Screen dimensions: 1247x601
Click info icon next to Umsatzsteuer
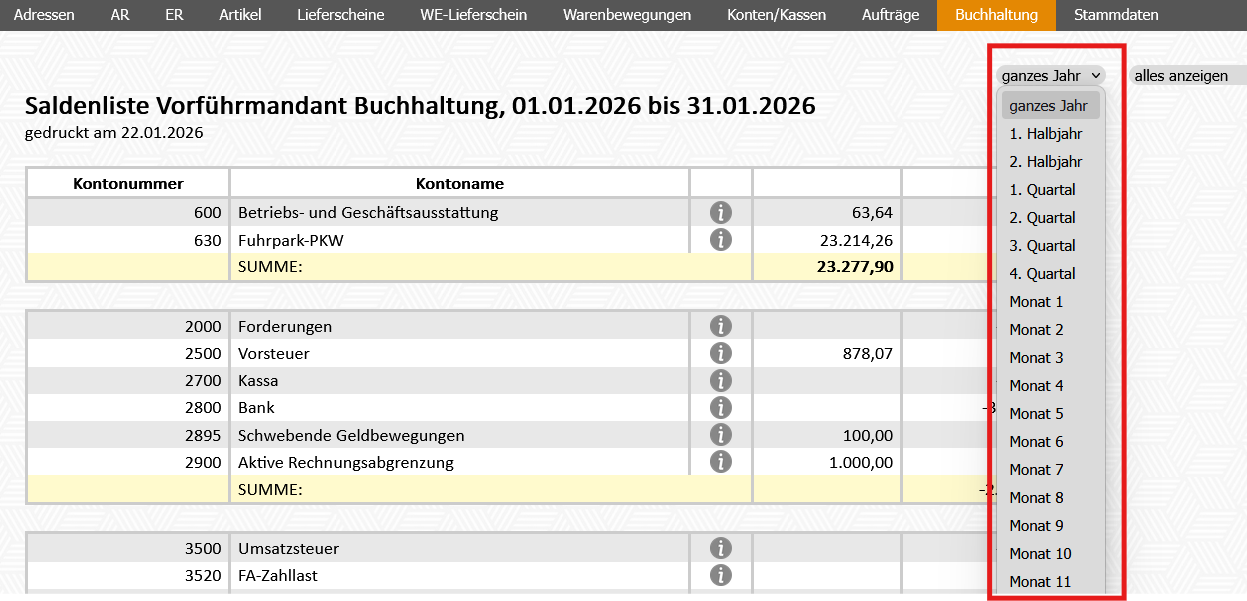pos(720,548)
